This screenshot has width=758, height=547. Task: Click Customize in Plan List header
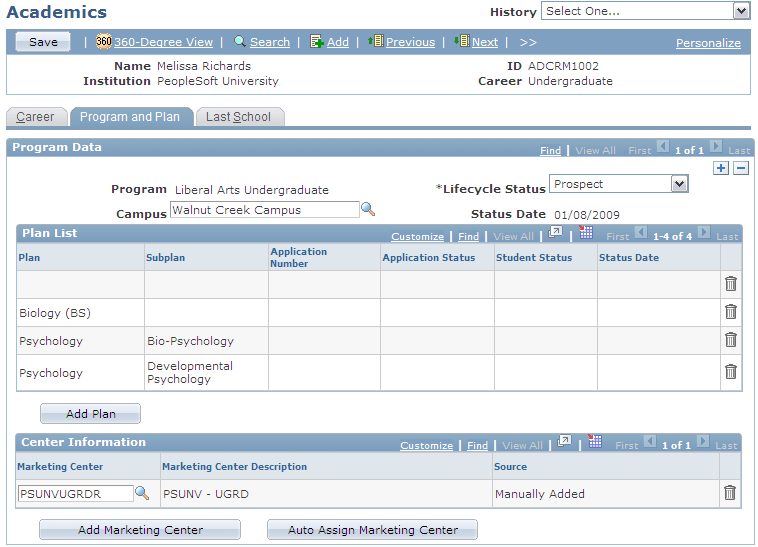(x=418, y=236)
